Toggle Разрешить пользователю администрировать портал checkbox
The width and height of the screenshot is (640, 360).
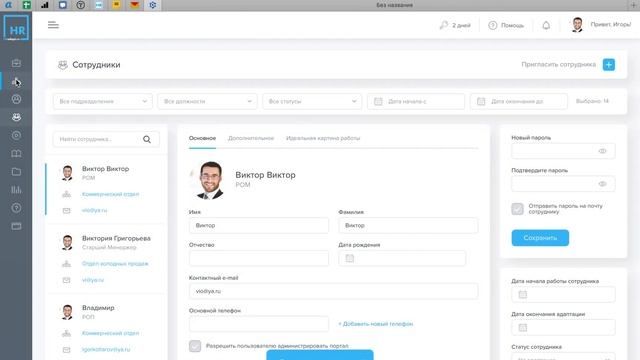tap(195, 346)
